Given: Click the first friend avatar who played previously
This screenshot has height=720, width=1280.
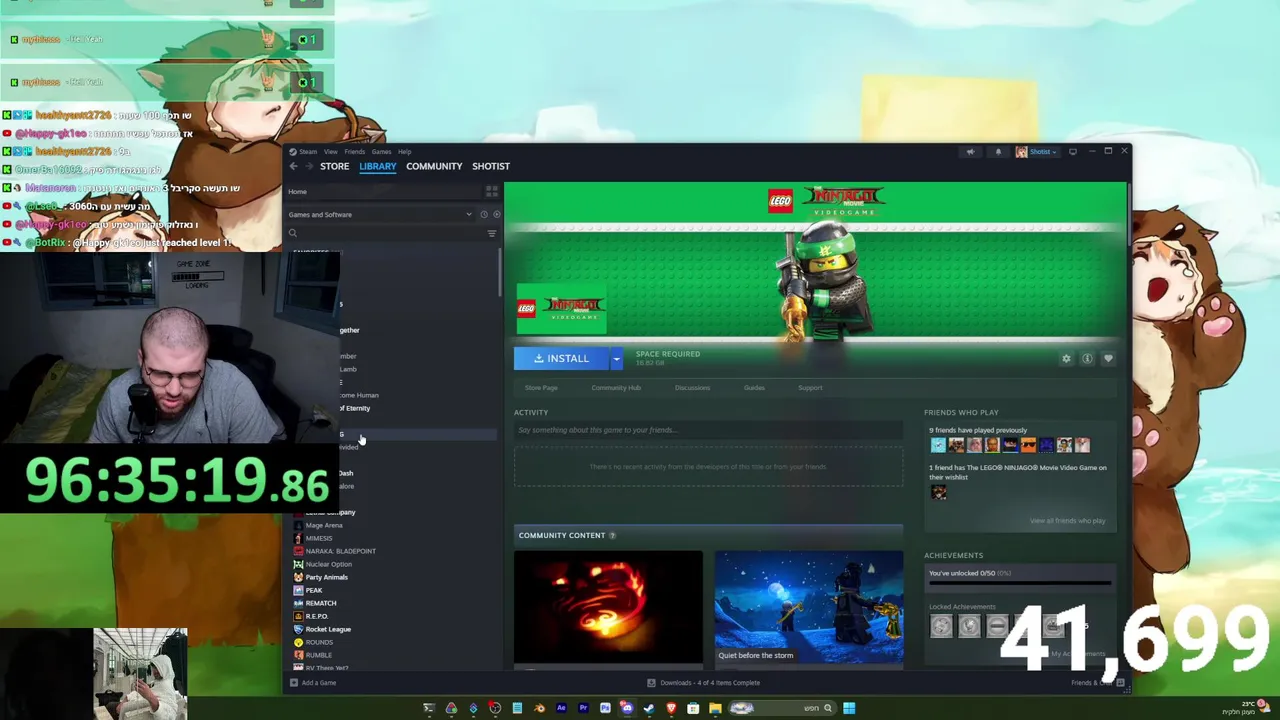Looking at the screenshot, I should point(938,445).
